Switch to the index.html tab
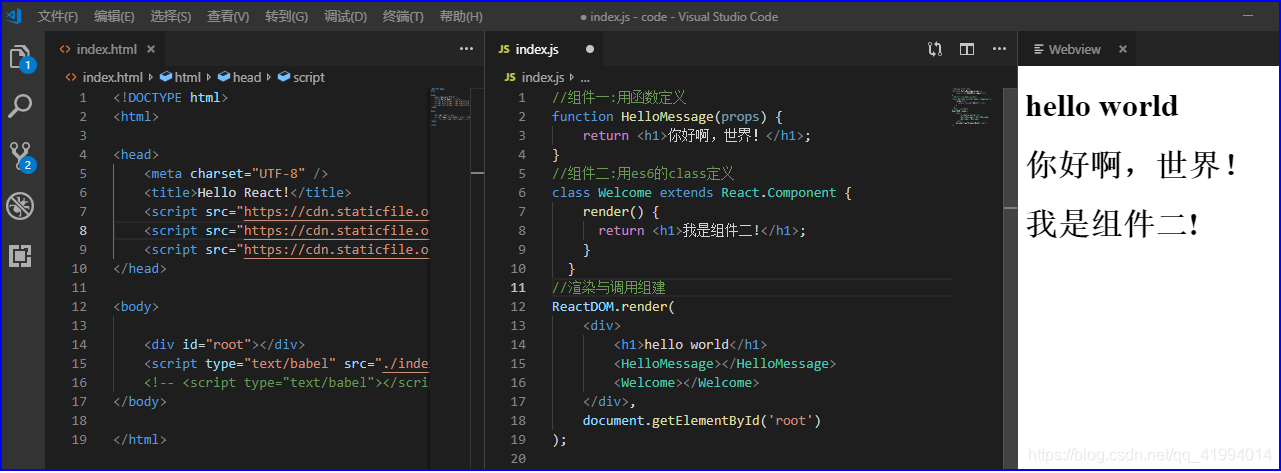Viewport: 1281px width, 473px height. tap(106, 49)
